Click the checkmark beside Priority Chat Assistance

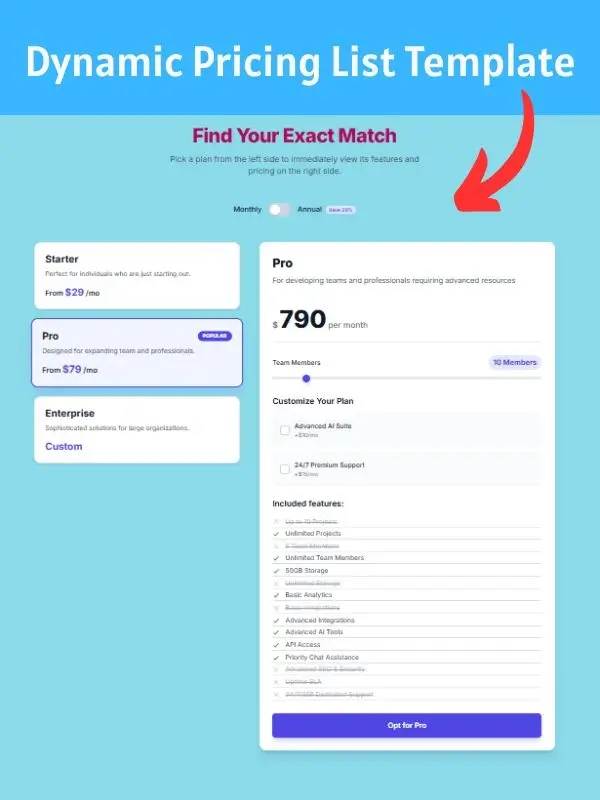pos(276,657)
